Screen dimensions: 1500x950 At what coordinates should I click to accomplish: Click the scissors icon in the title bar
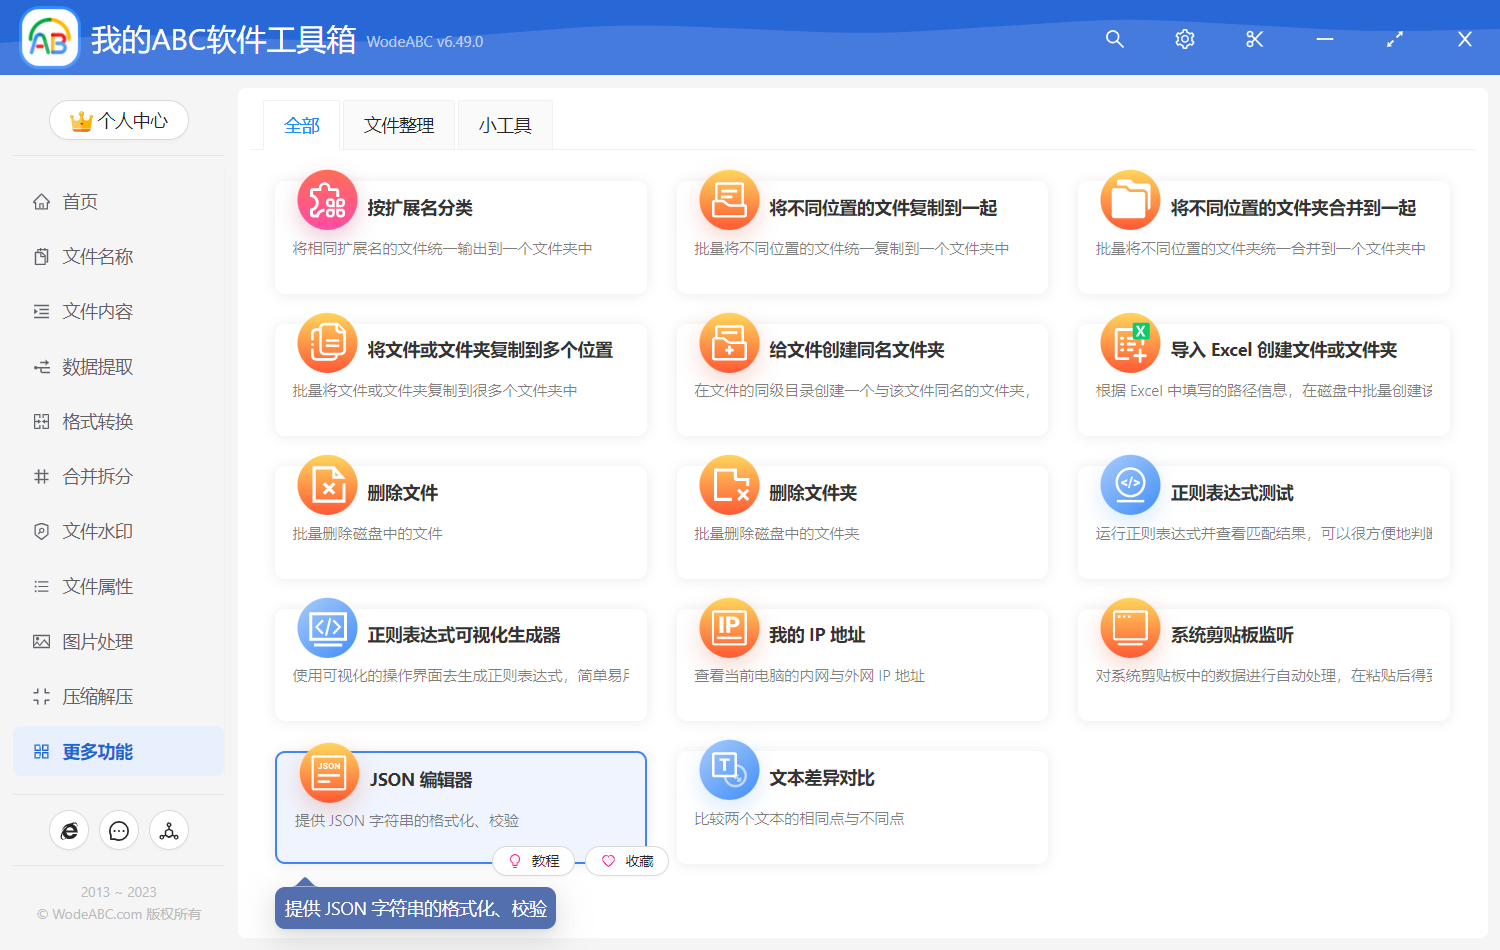click(x=1254, y=39)
